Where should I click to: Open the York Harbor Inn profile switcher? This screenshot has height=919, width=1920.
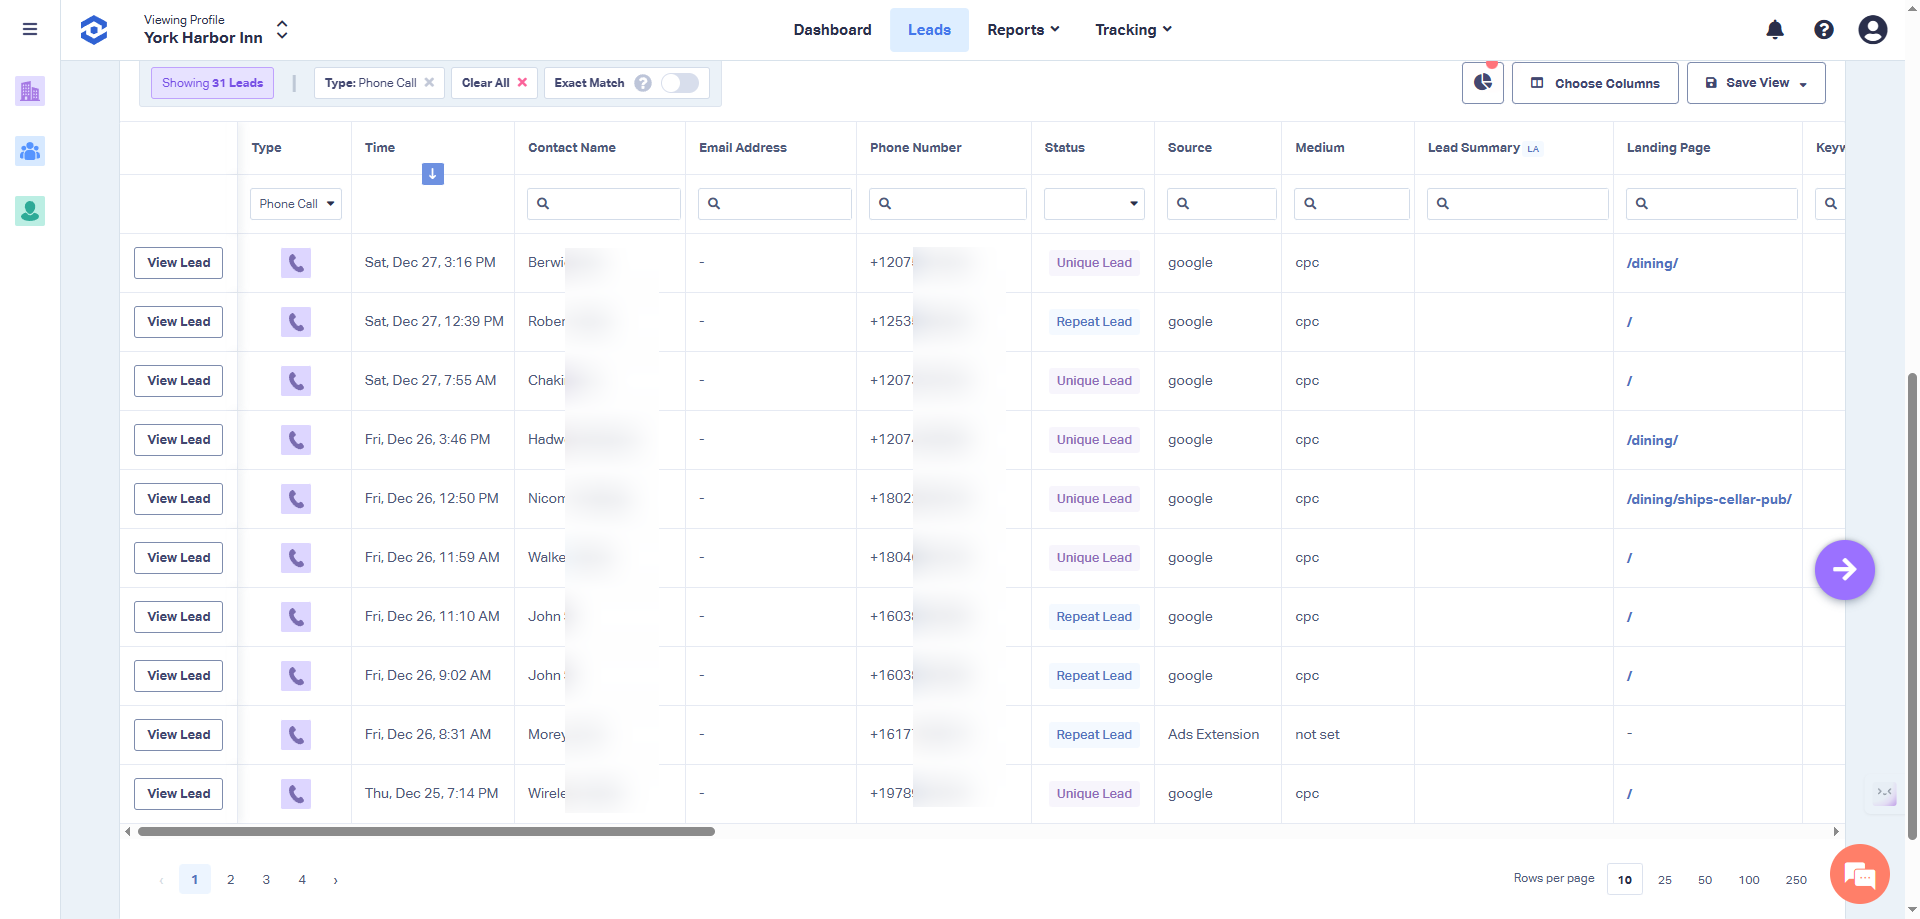click(283, 30)
